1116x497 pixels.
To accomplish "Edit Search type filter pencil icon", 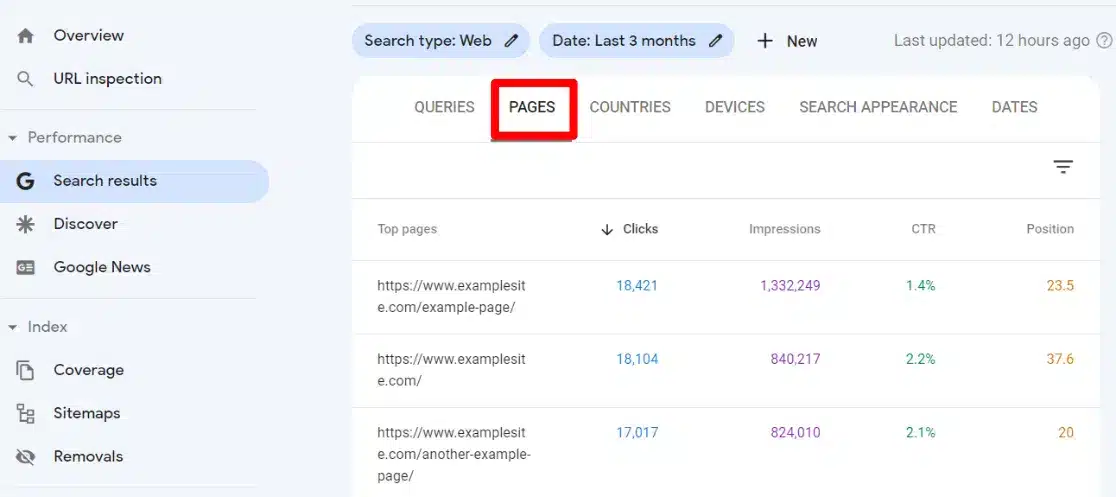I will [511, 41].
